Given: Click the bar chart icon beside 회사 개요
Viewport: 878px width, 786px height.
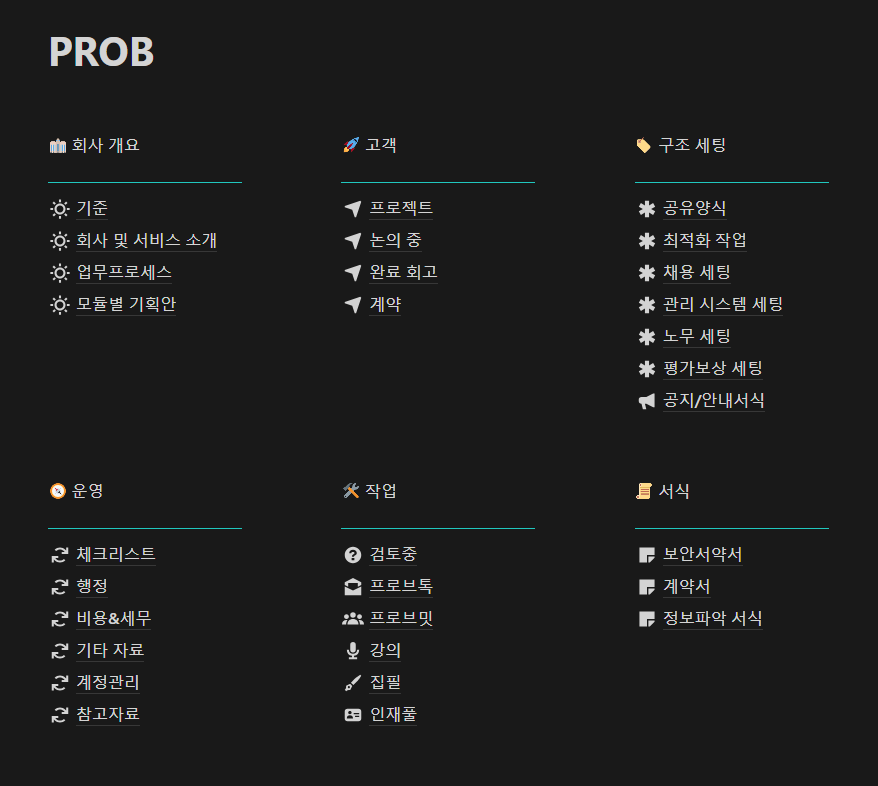Looking at the screenshot, I should pos(58,144).
